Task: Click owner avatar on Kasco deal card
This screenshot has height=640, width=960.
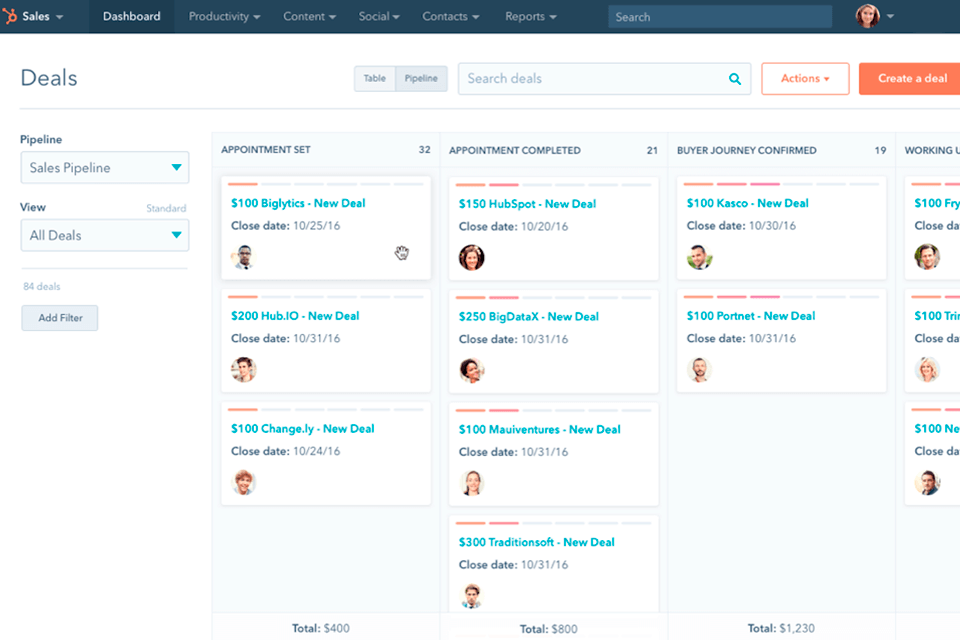Action: pyautogui.click(x=699, y=257)
